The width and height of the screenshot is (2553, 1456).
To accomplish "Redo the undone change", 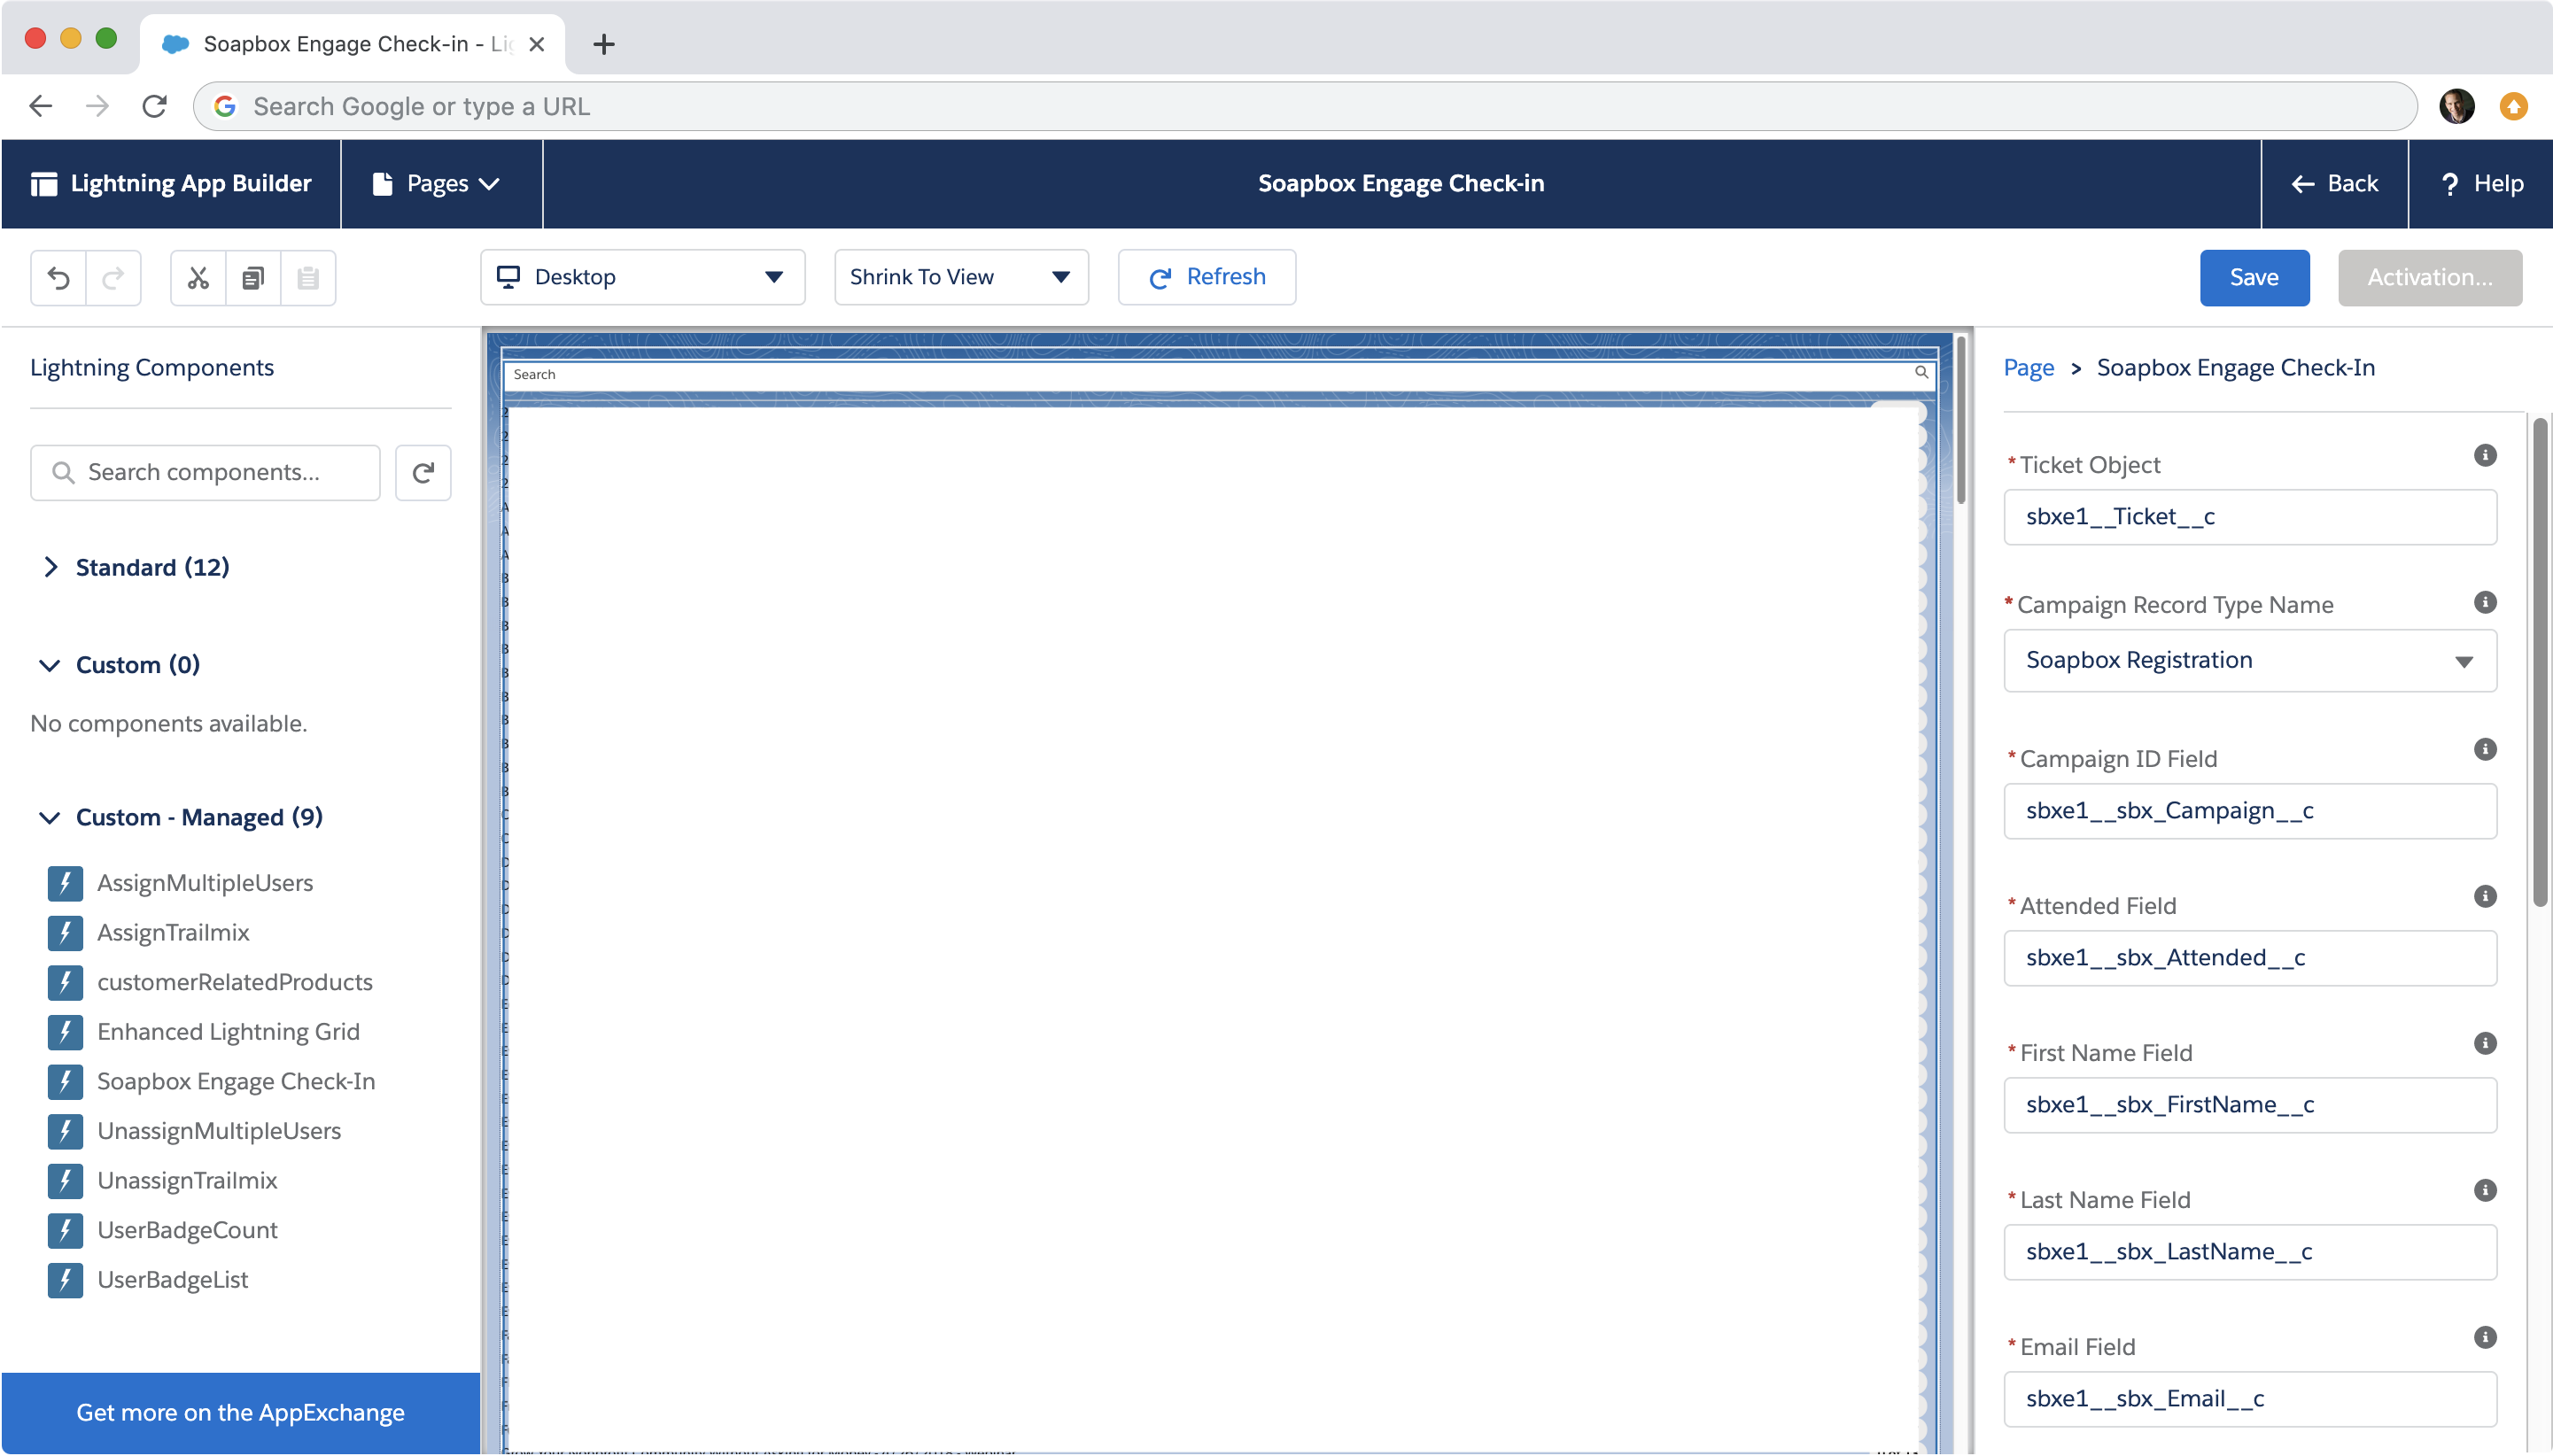I will 113,277.
